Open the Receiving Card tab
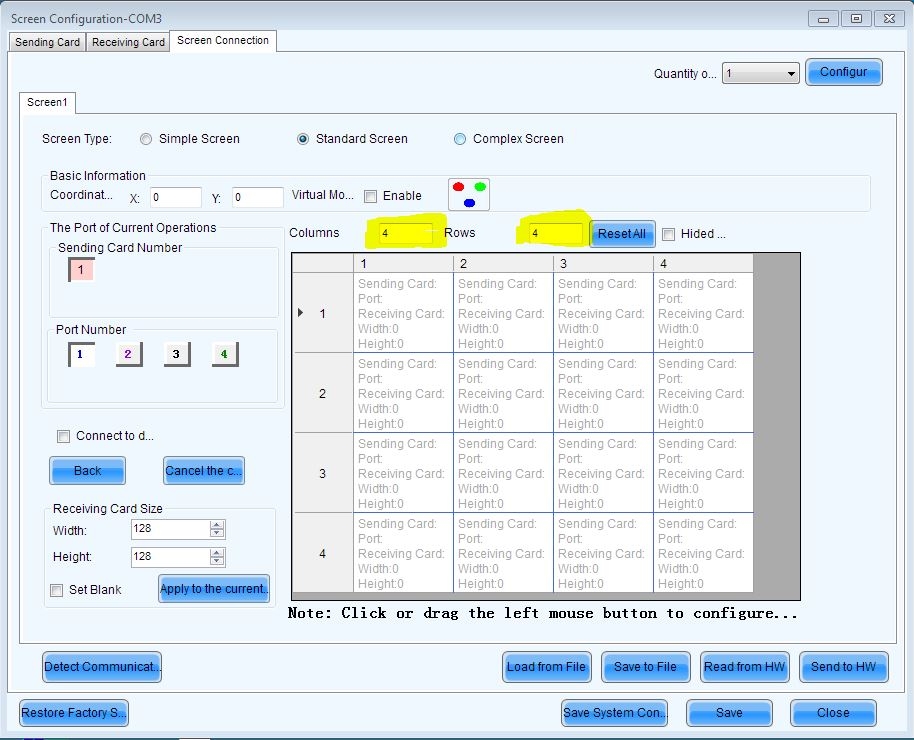This screenshot has width=914, height=740. [x=128, y=42]
